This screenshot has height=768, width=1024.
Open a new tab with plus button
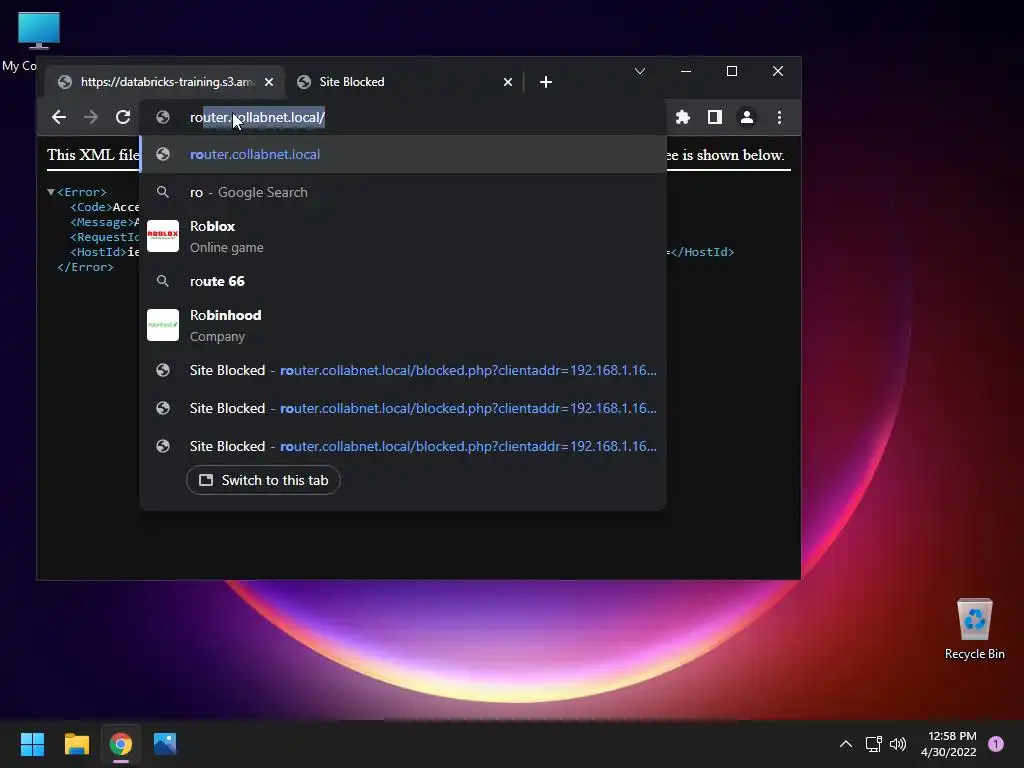click(x=546, y=82)
